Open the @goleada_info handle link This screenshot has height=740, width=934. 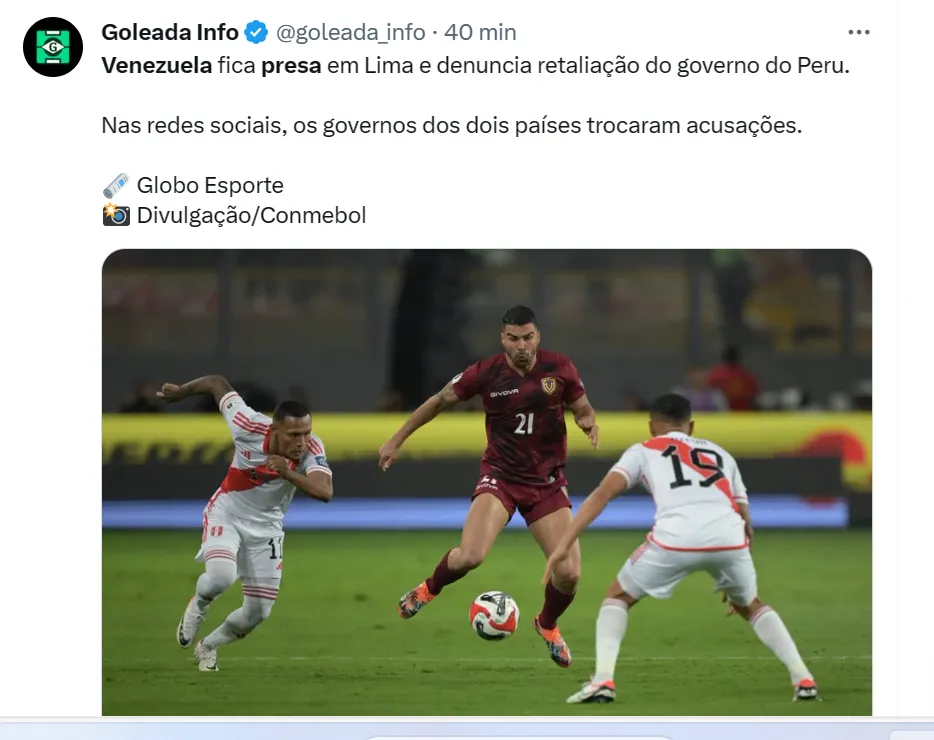[350, 32]
